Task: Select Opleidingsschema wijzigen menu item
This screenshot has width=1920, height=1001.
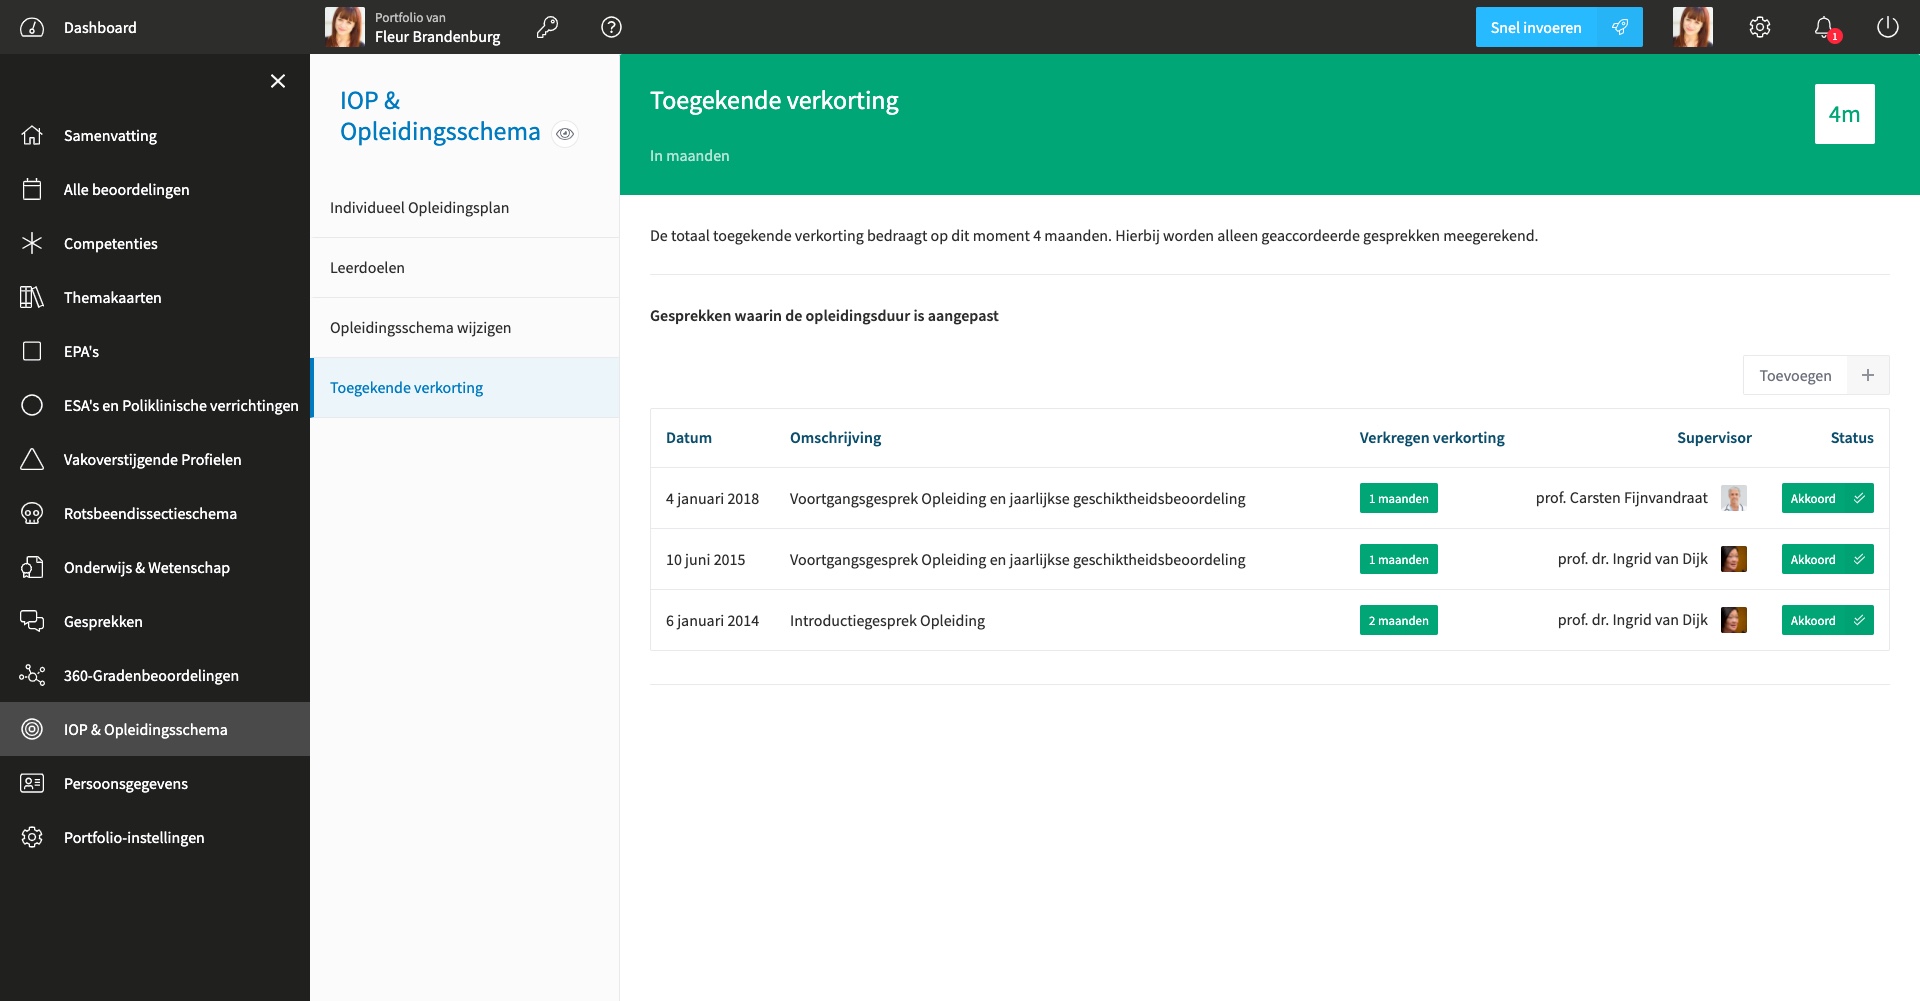Action: 465,328
